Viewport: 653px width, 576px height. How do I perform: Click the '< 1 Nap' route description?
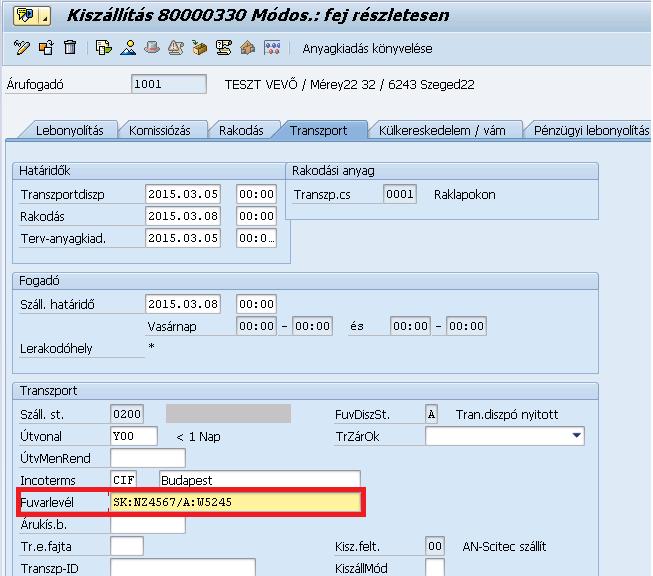pyautogui.click(x=198, y=436)
